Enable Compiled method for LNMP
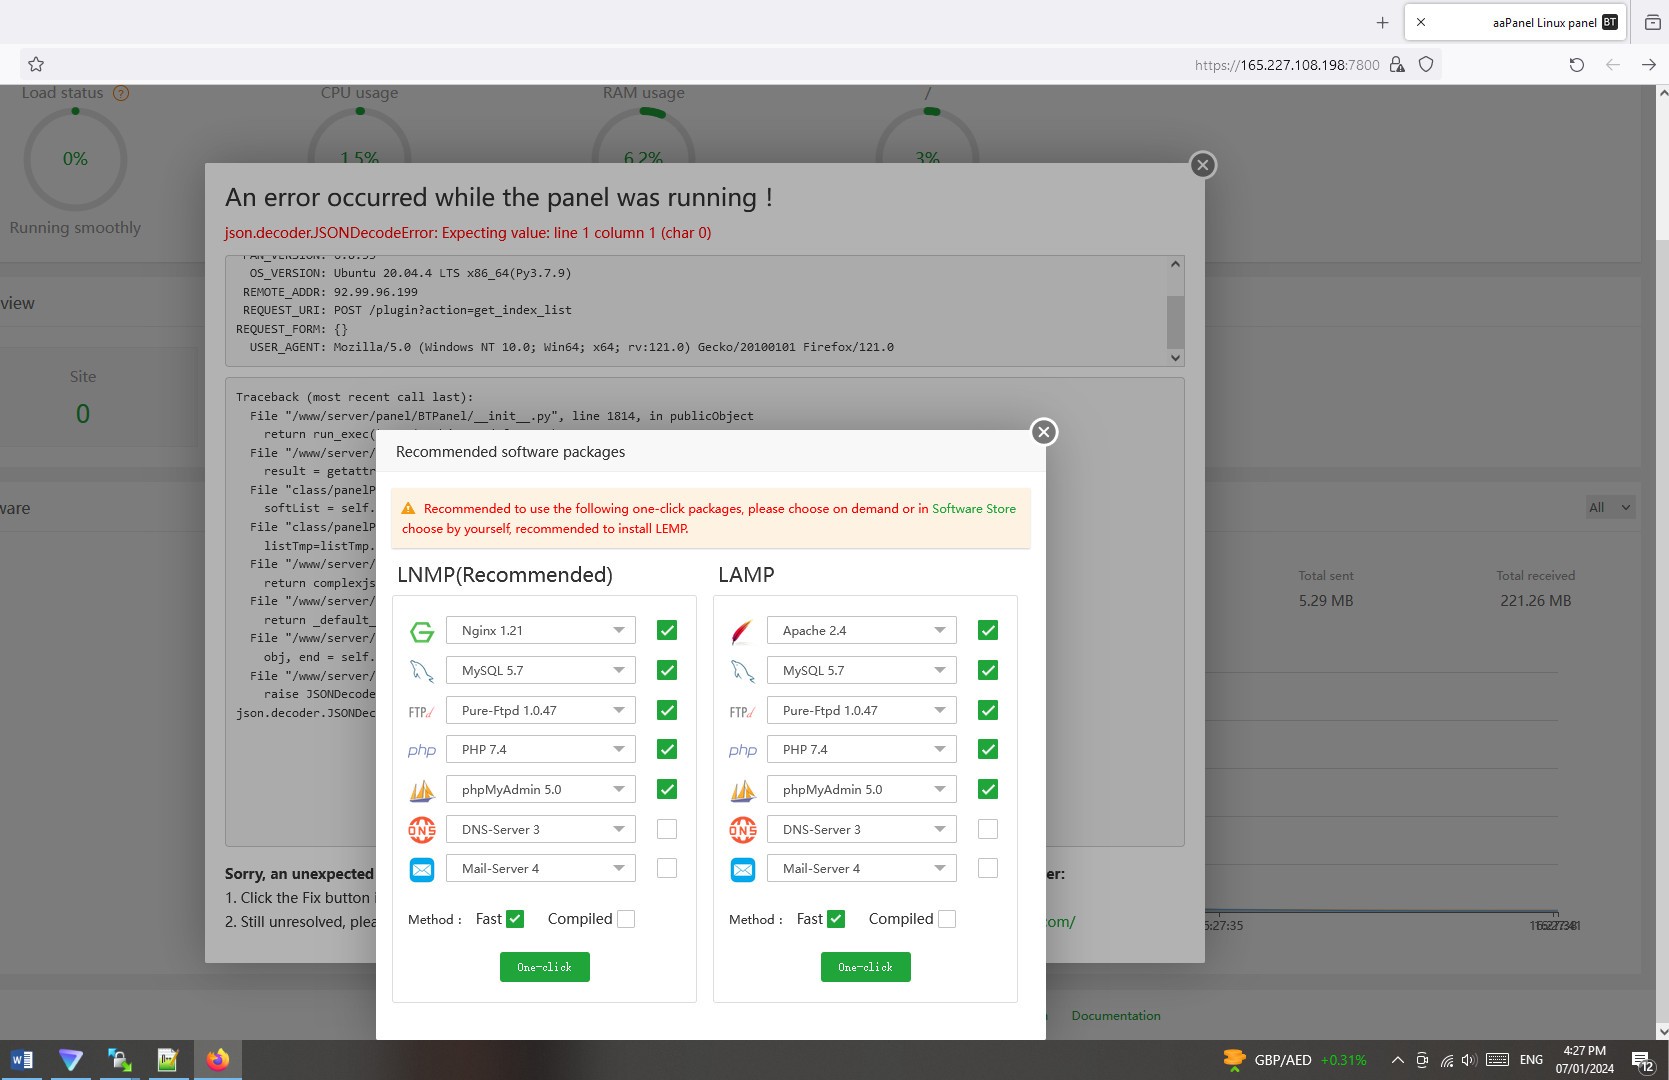This screenshot has width=1669, height=1080. click(626, 919)
